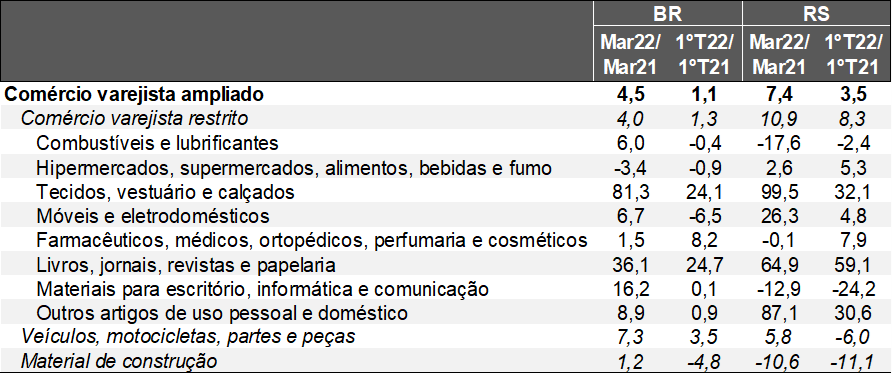Click the Material de construção row label
The image size is (892, 374).
pos(119,361)
